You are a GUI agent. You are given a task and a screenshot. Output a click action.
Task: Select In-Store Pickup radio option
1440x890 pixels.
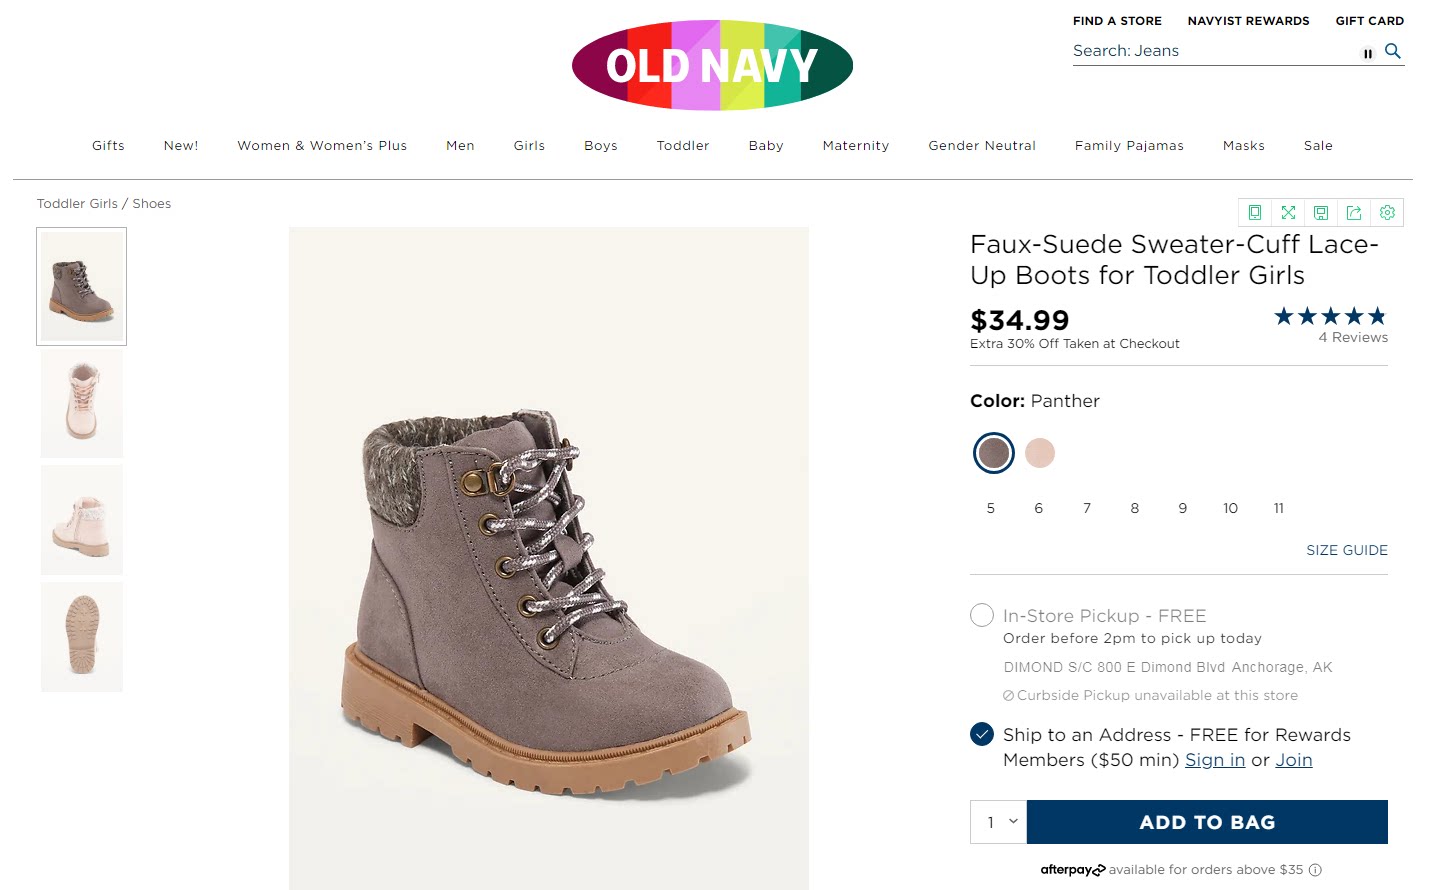[x=982, y=615]
